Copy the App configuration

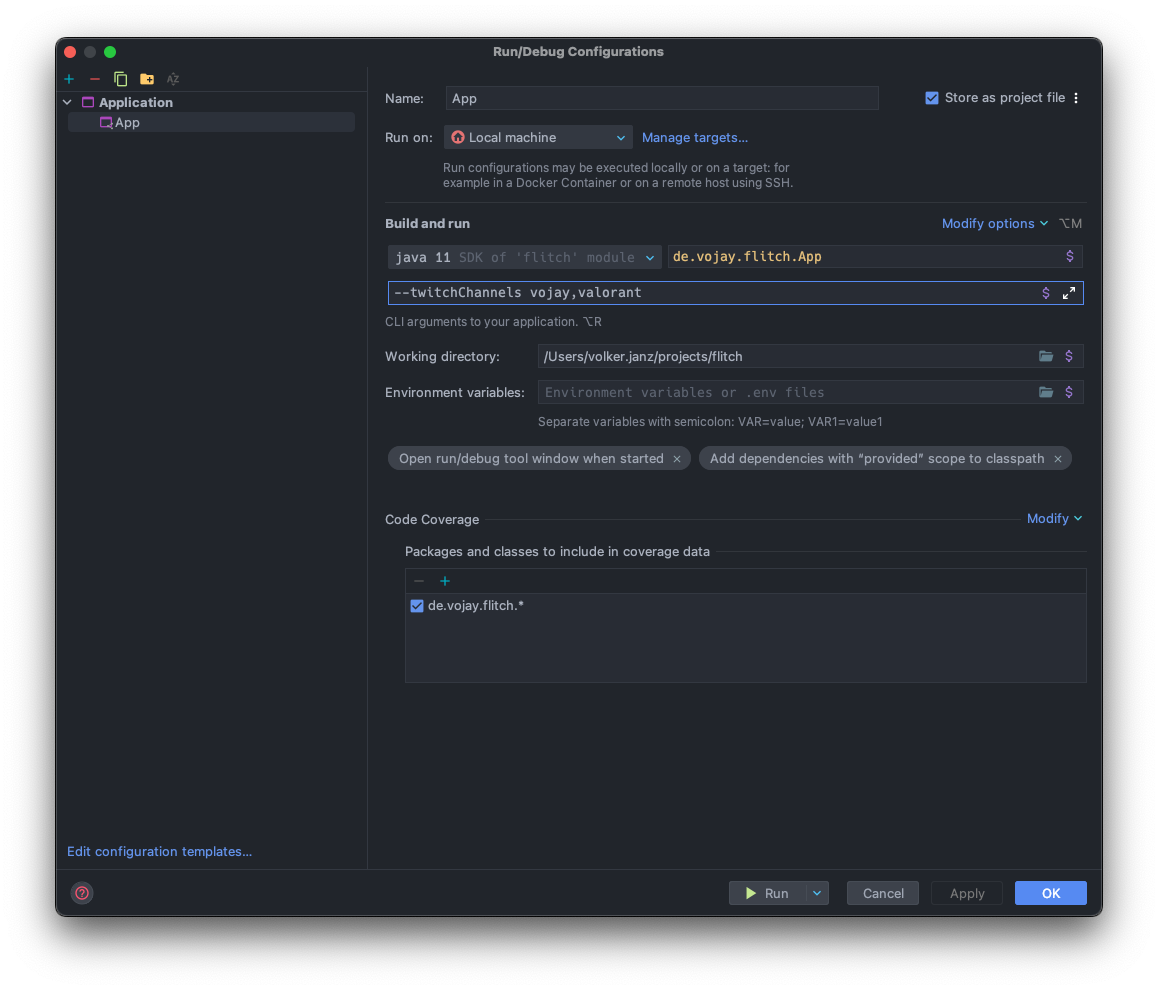point(121,79)
